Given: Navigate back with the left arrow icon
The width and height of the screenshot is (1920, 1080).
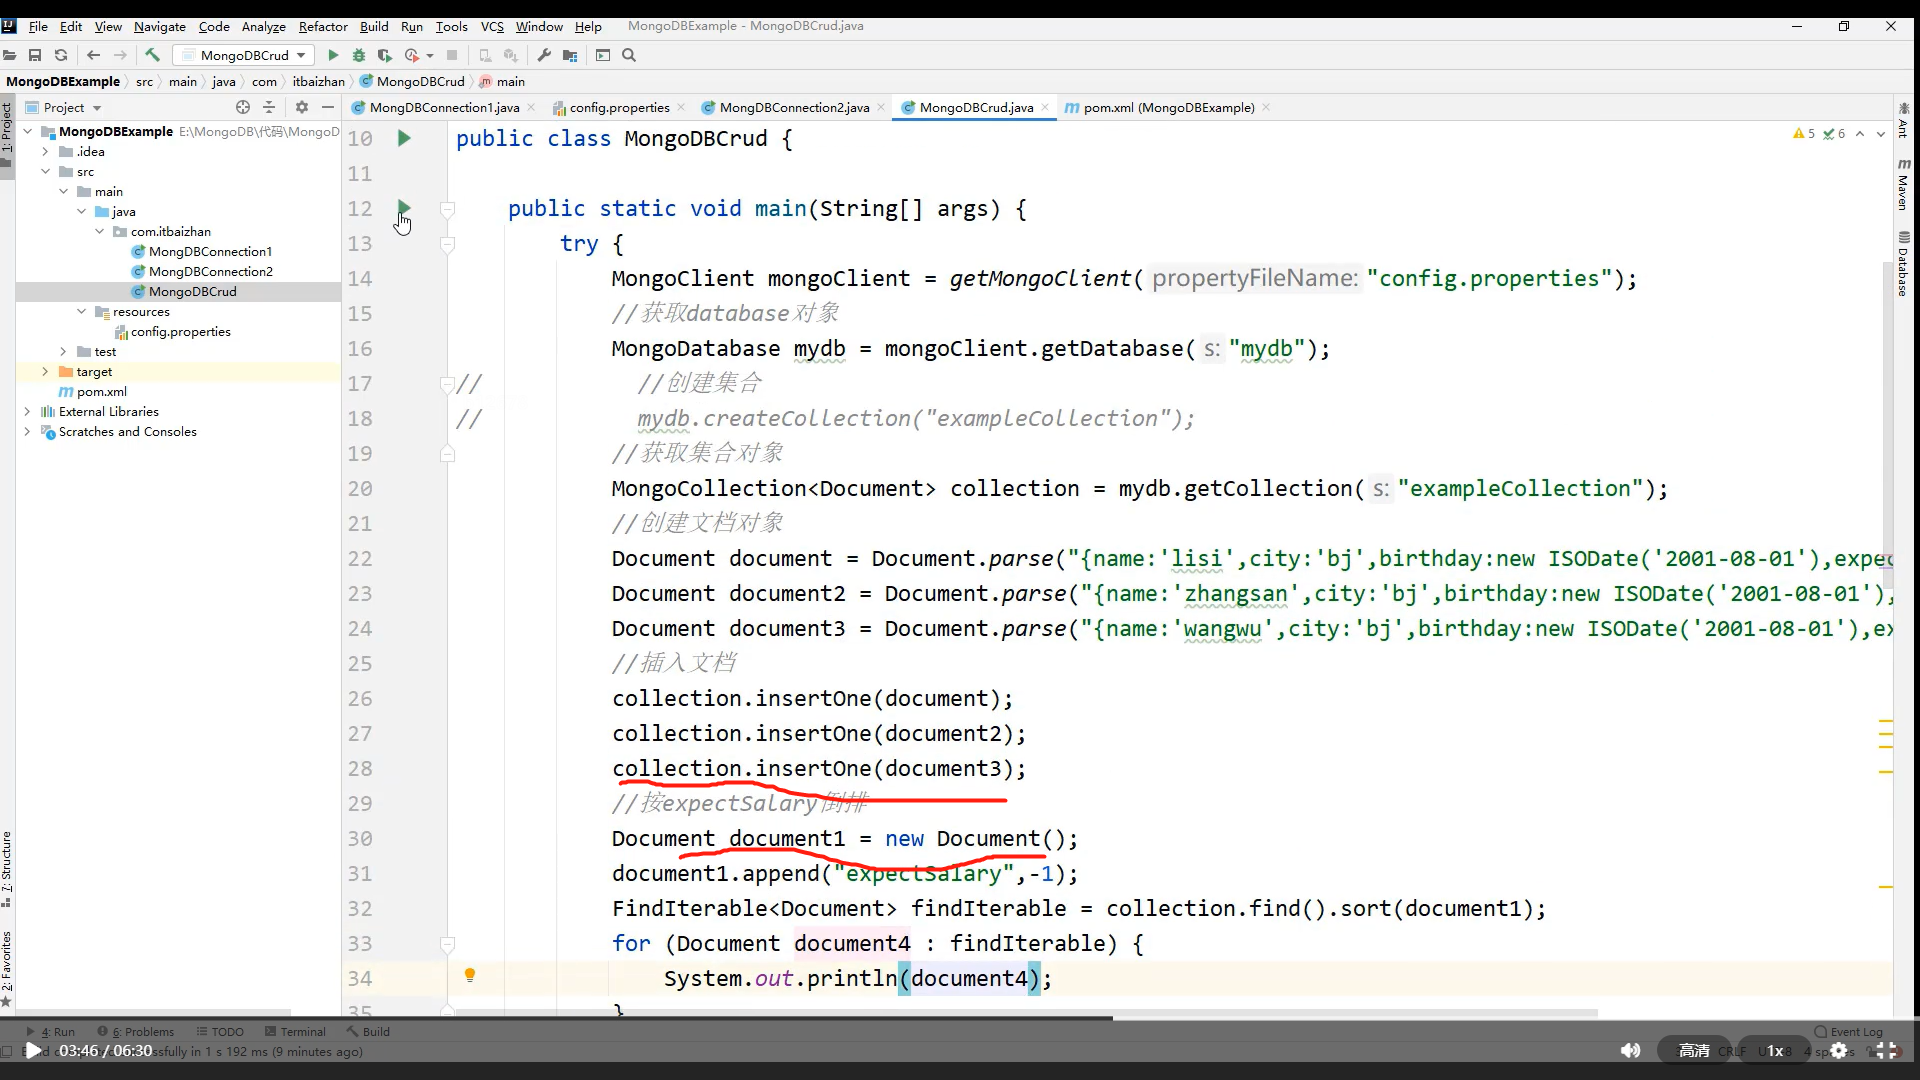Looking at the screenshot, I should point(94,55).
